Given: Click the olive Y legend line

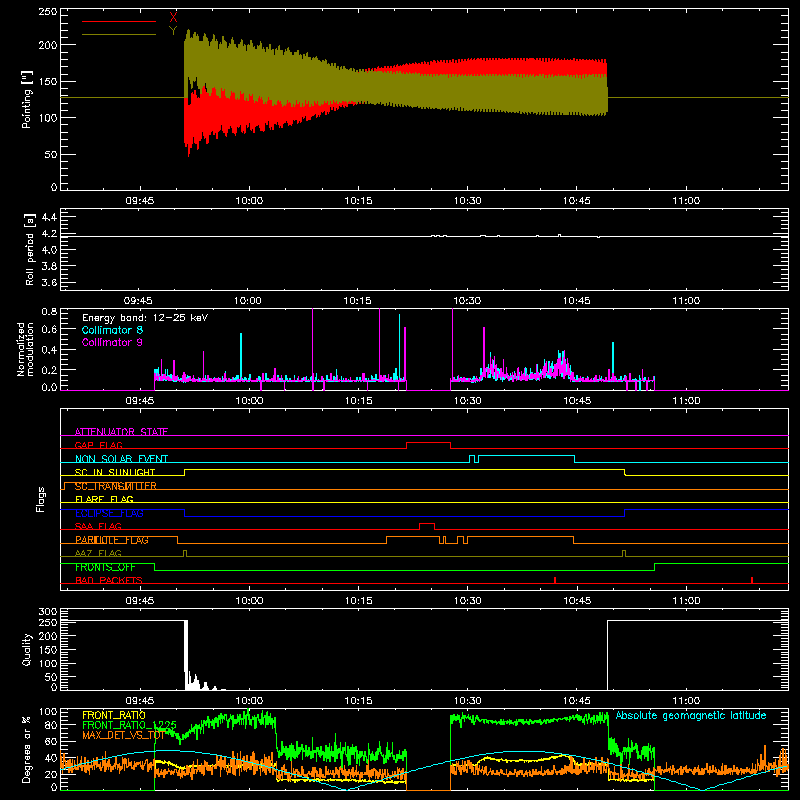Looking at the screenshot, I should (119, 34).
